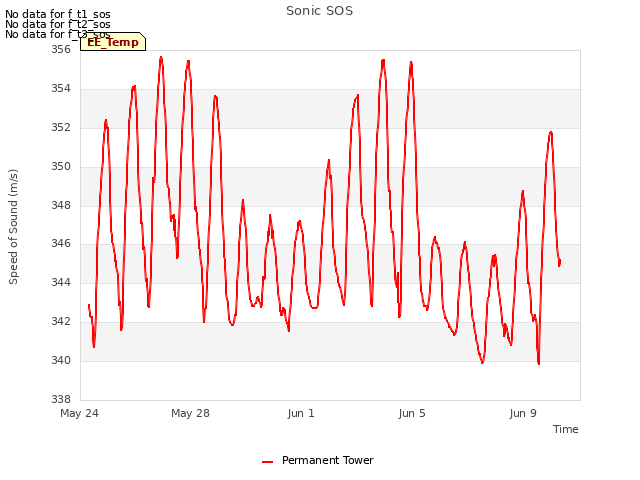Click the '356' y-axis tick label

tap(61, 49)
